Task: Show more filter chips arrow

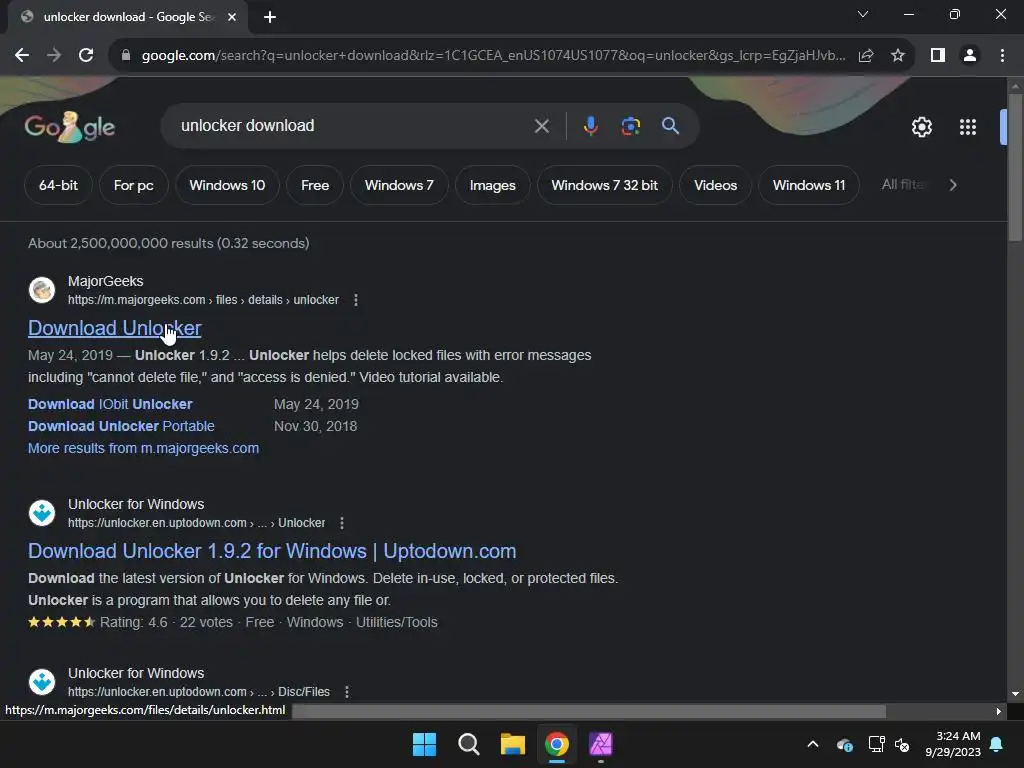Action: coord(953,185)
